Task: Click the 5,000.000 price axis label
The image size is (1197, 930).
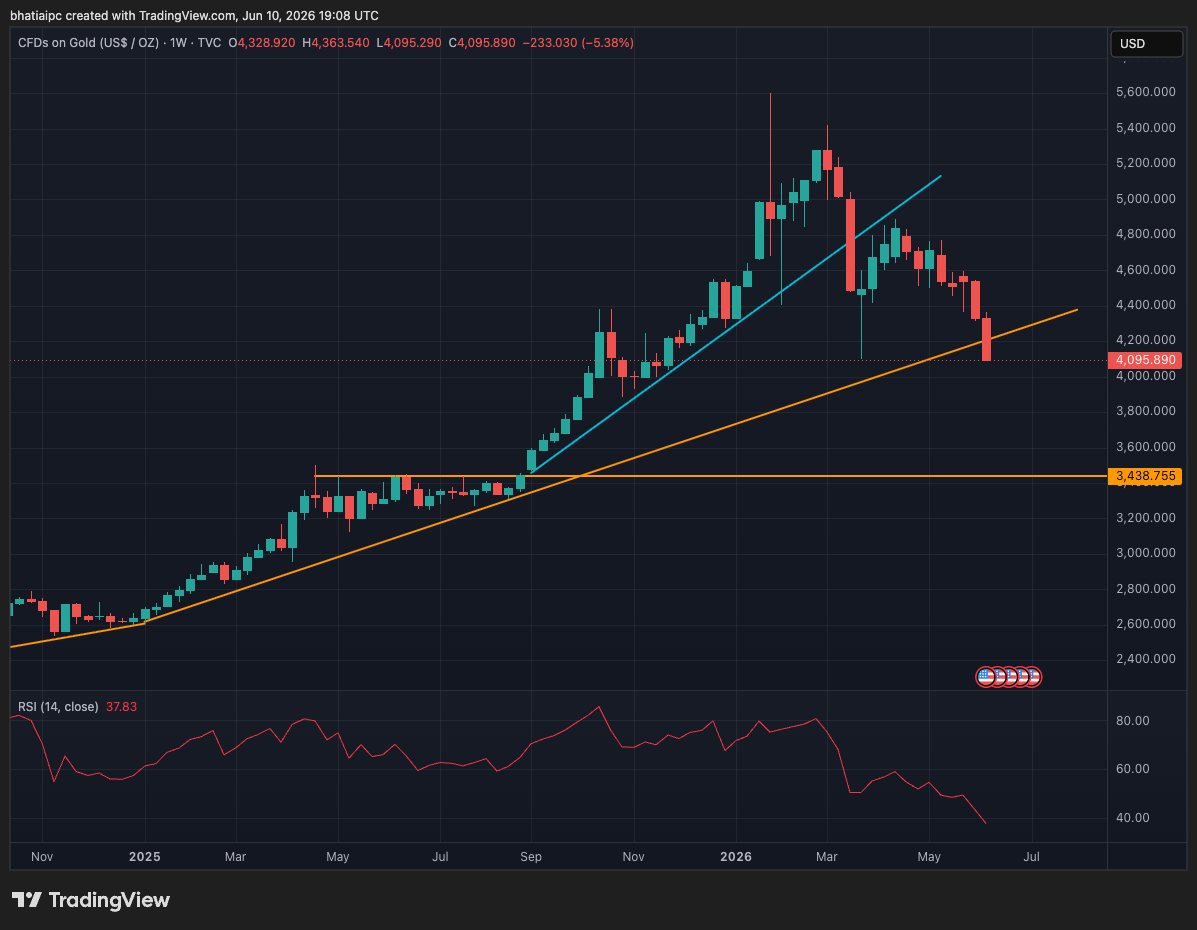Action: pos(1145,199)
